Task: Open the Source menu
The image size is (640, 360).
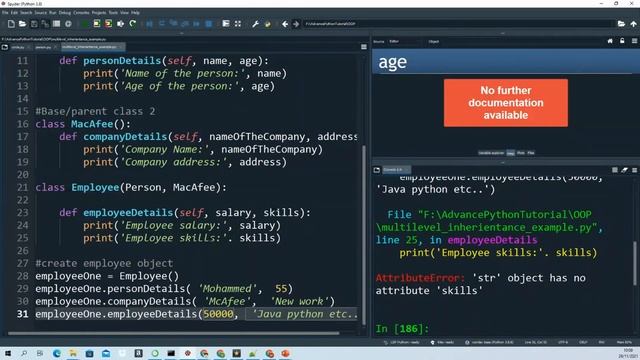Action: pyautogui.click(x=40, y=13)
